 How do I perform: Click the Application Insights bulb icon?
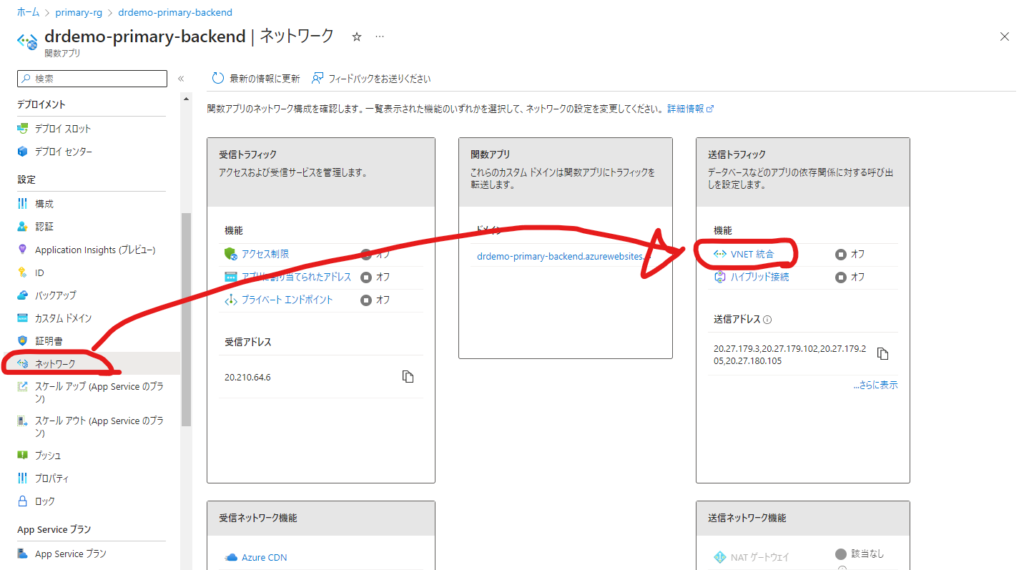coord(23,249)
